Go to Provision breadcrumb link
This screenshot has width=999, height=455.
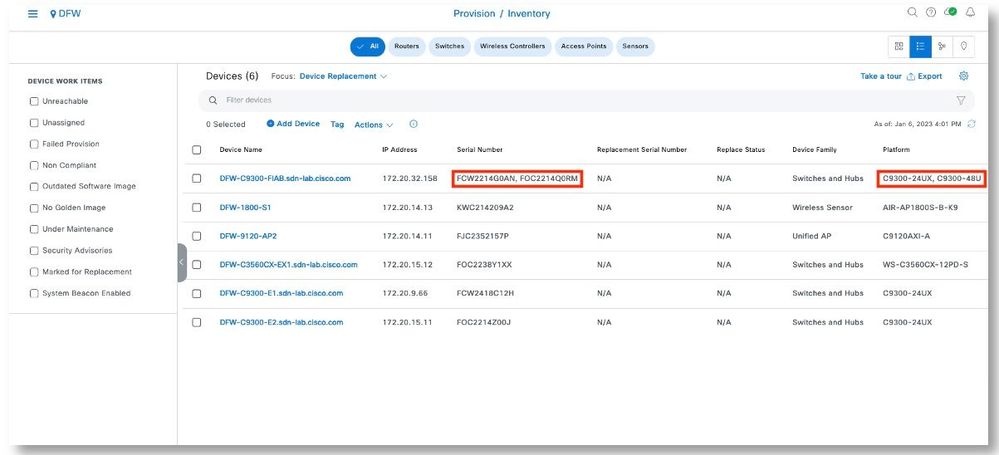coord(474,13)
